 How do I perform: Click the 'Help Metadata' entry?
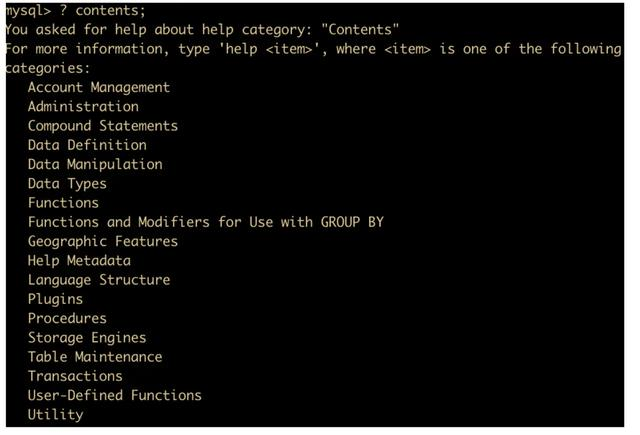point(79,261)
